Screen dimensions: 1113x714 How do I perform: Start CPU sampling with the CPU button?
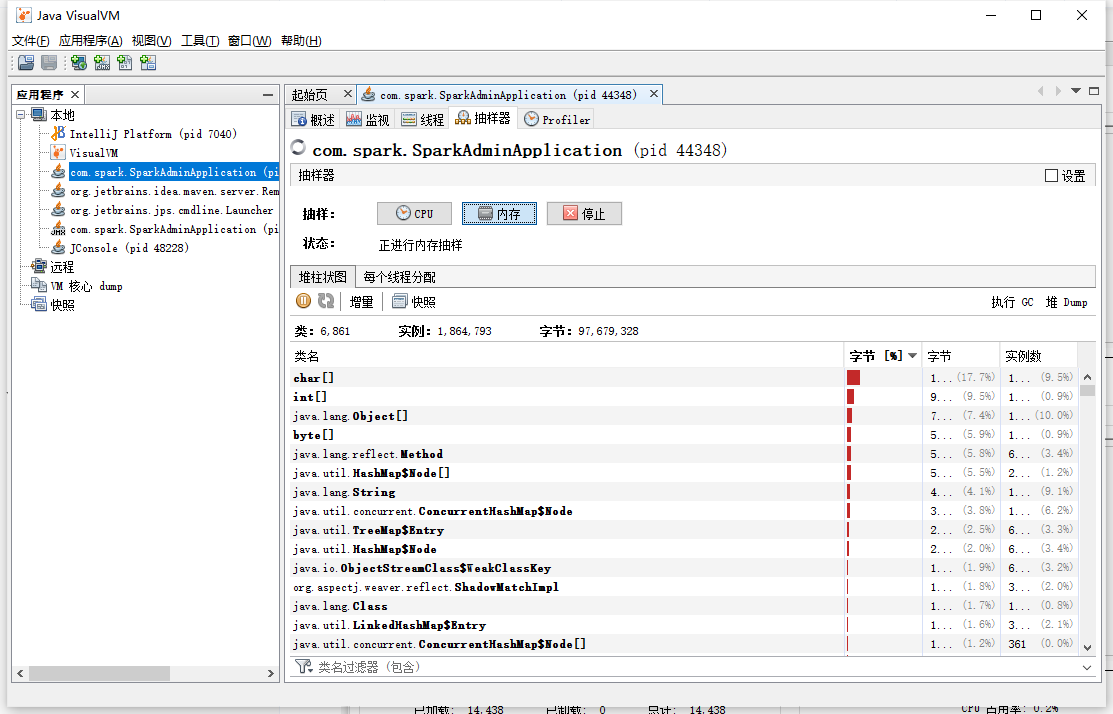[414, 214]
